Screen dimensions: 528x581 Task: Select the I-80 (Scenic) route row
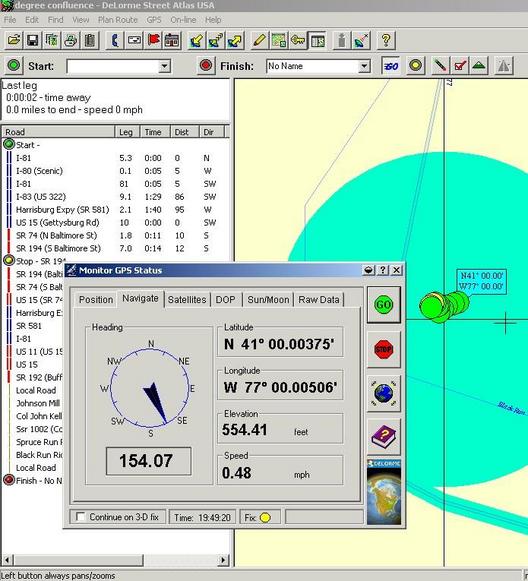115,171
